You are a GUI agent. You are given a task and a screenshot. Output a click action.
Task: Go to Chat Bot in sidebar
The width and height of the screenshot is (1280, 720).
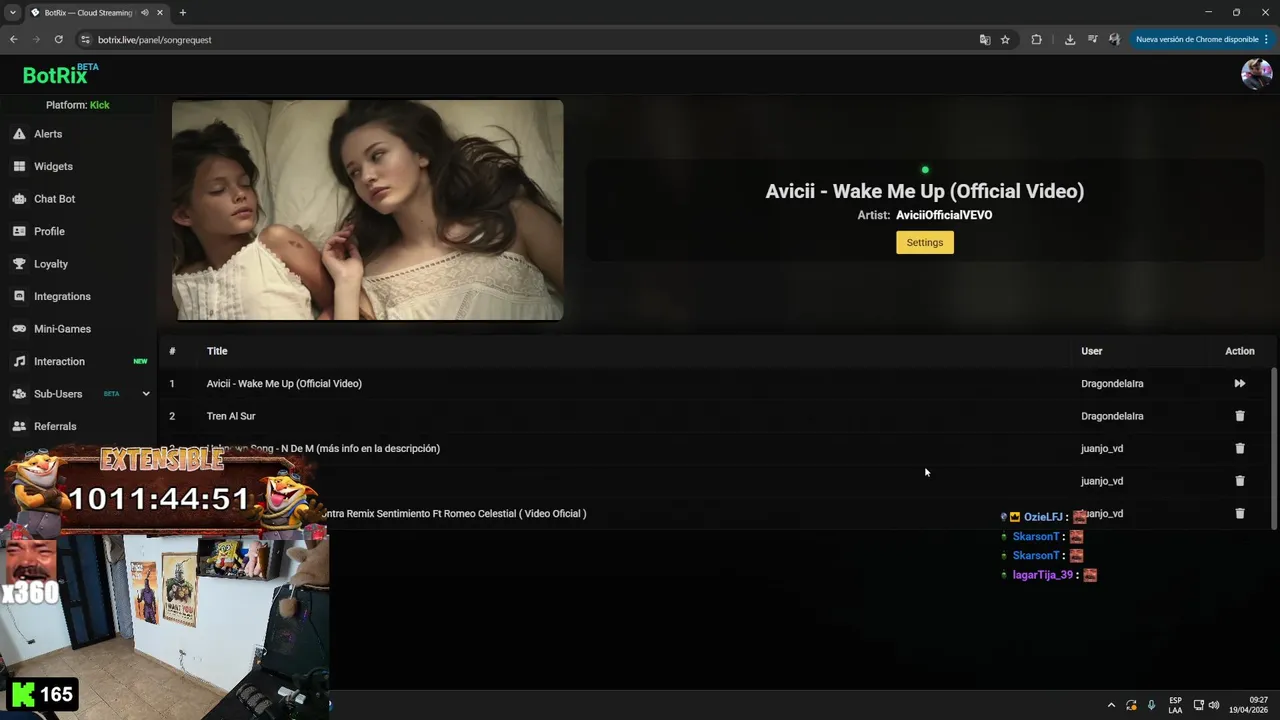click(54, 199)
